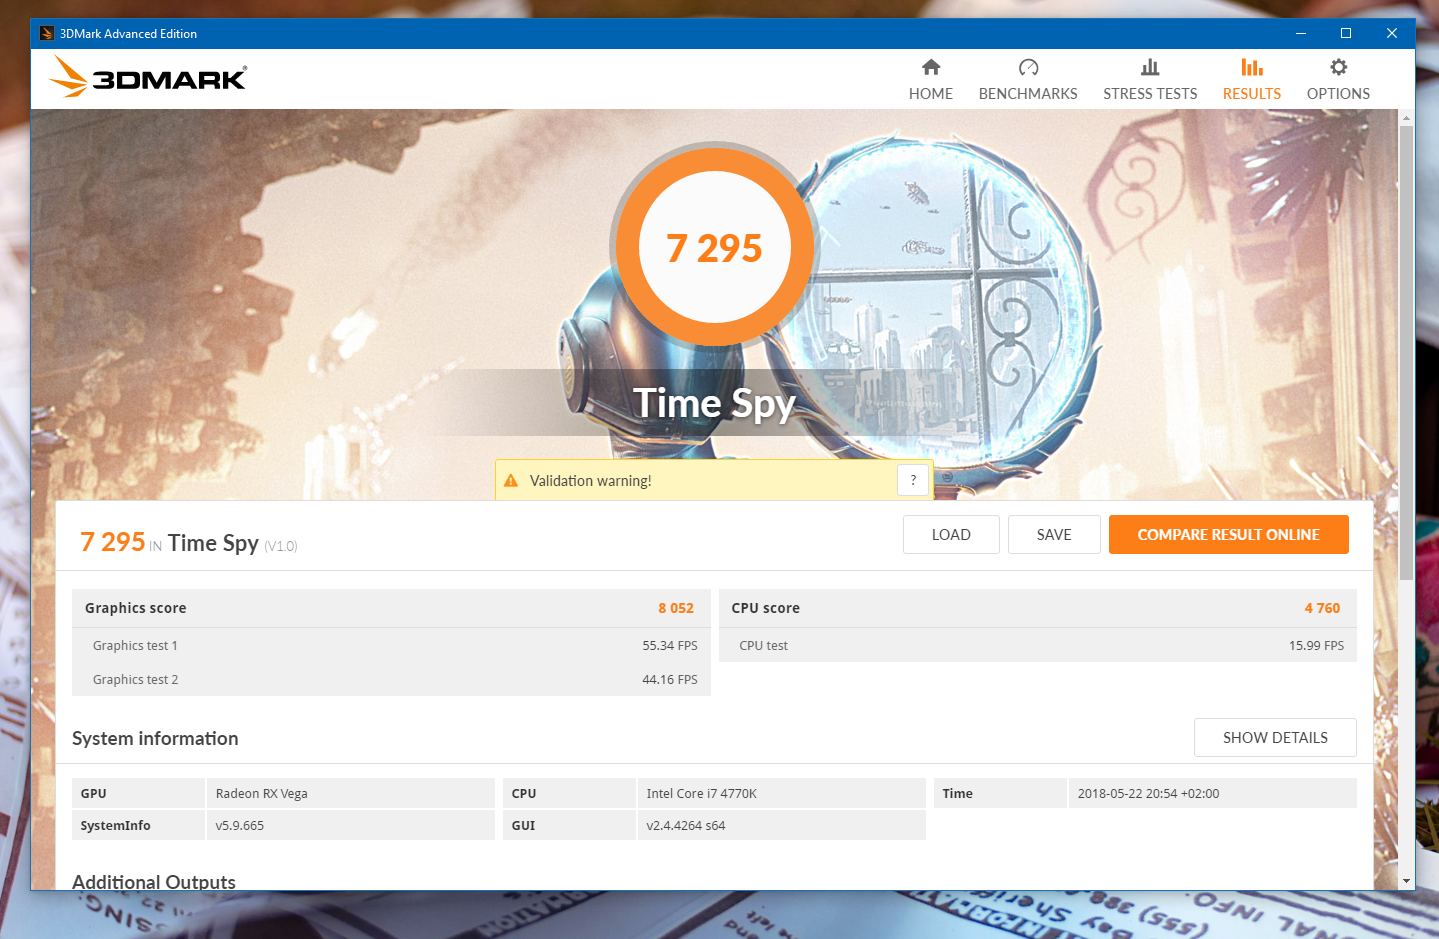
Task: Click the Graphics score value 8 052
Action: [x=676, y=608]
